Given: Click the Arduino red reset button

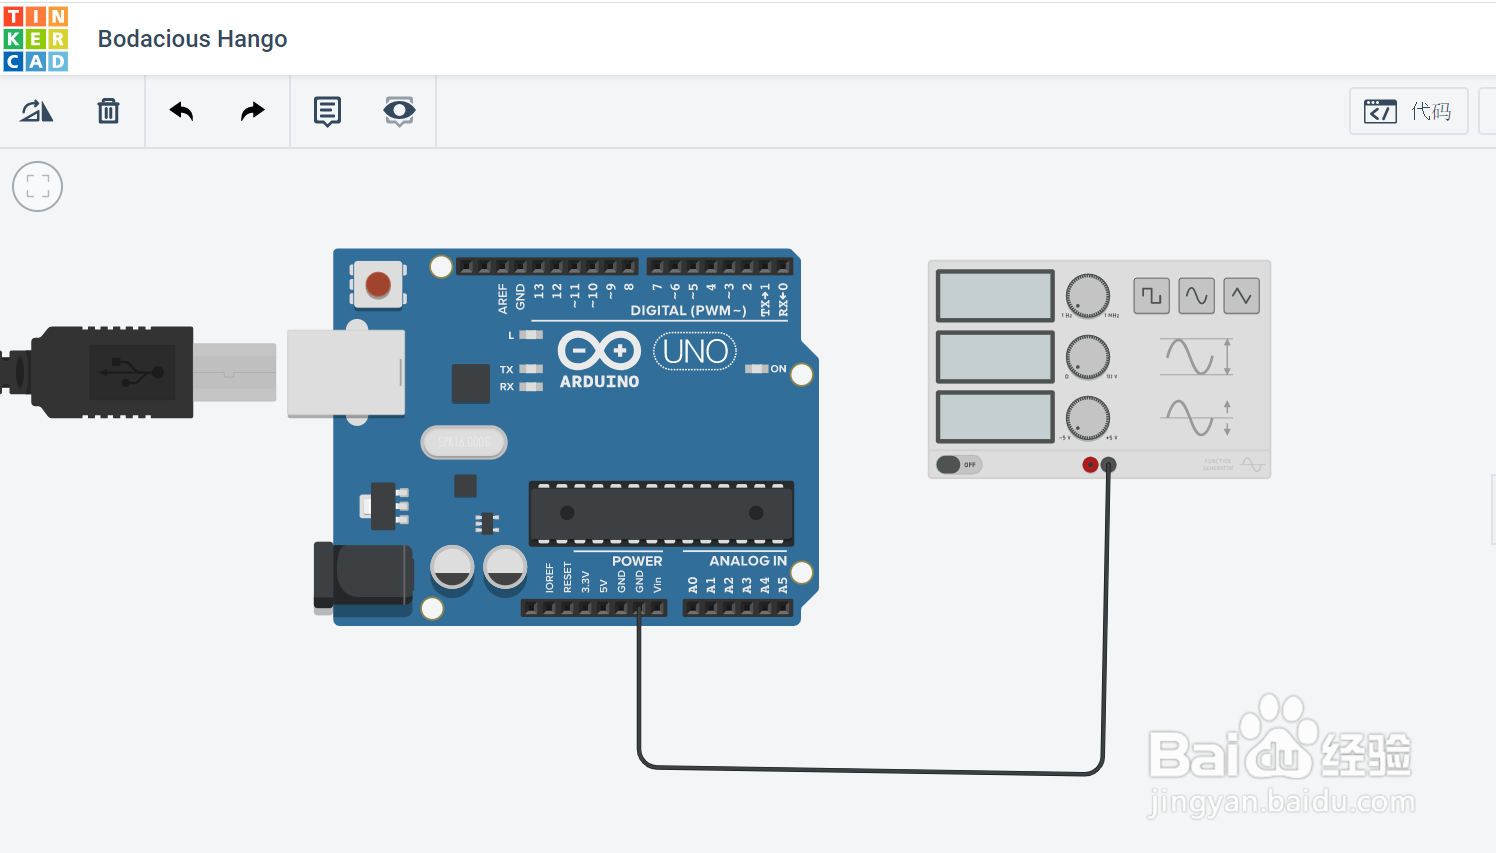Looking at the screenshot, I should [x=378, y=285].
